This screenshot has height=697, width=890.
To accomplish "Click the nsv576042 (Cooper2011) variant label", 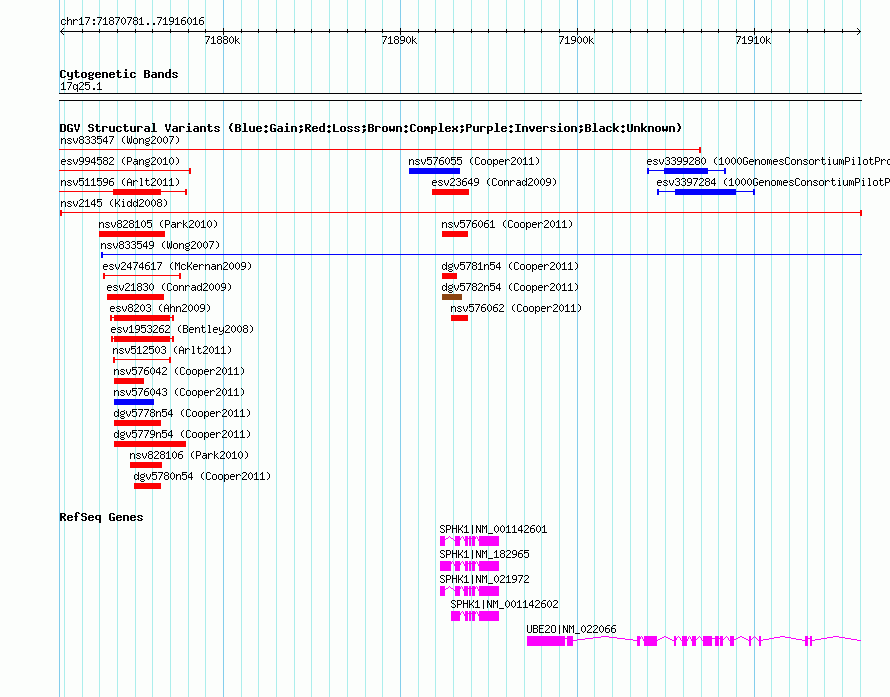I will coord(179,371).
